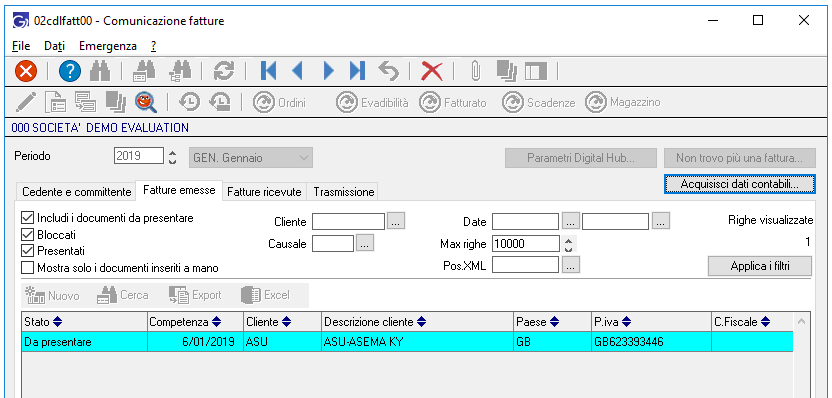Viewport: 832px width, 398px height.
Task: Click the first clock history icon
Action: 189,102
